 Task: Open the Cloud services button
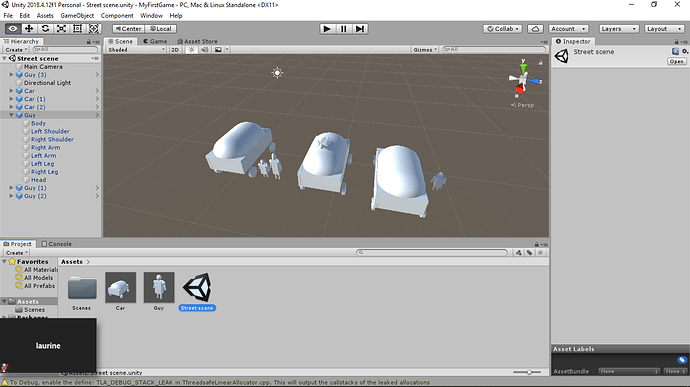(x=535, y=29)
